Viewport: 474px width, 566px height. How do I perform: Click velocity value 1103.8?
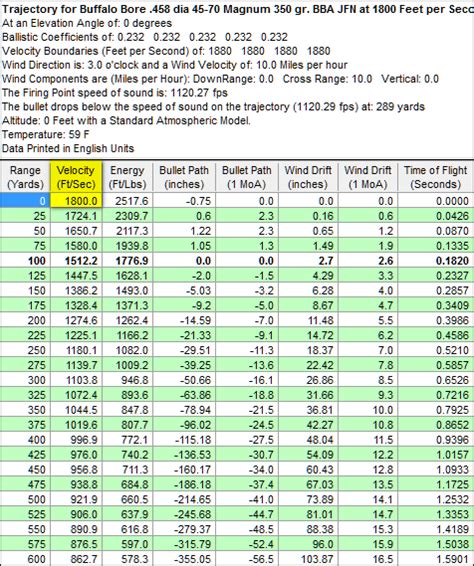76,380
